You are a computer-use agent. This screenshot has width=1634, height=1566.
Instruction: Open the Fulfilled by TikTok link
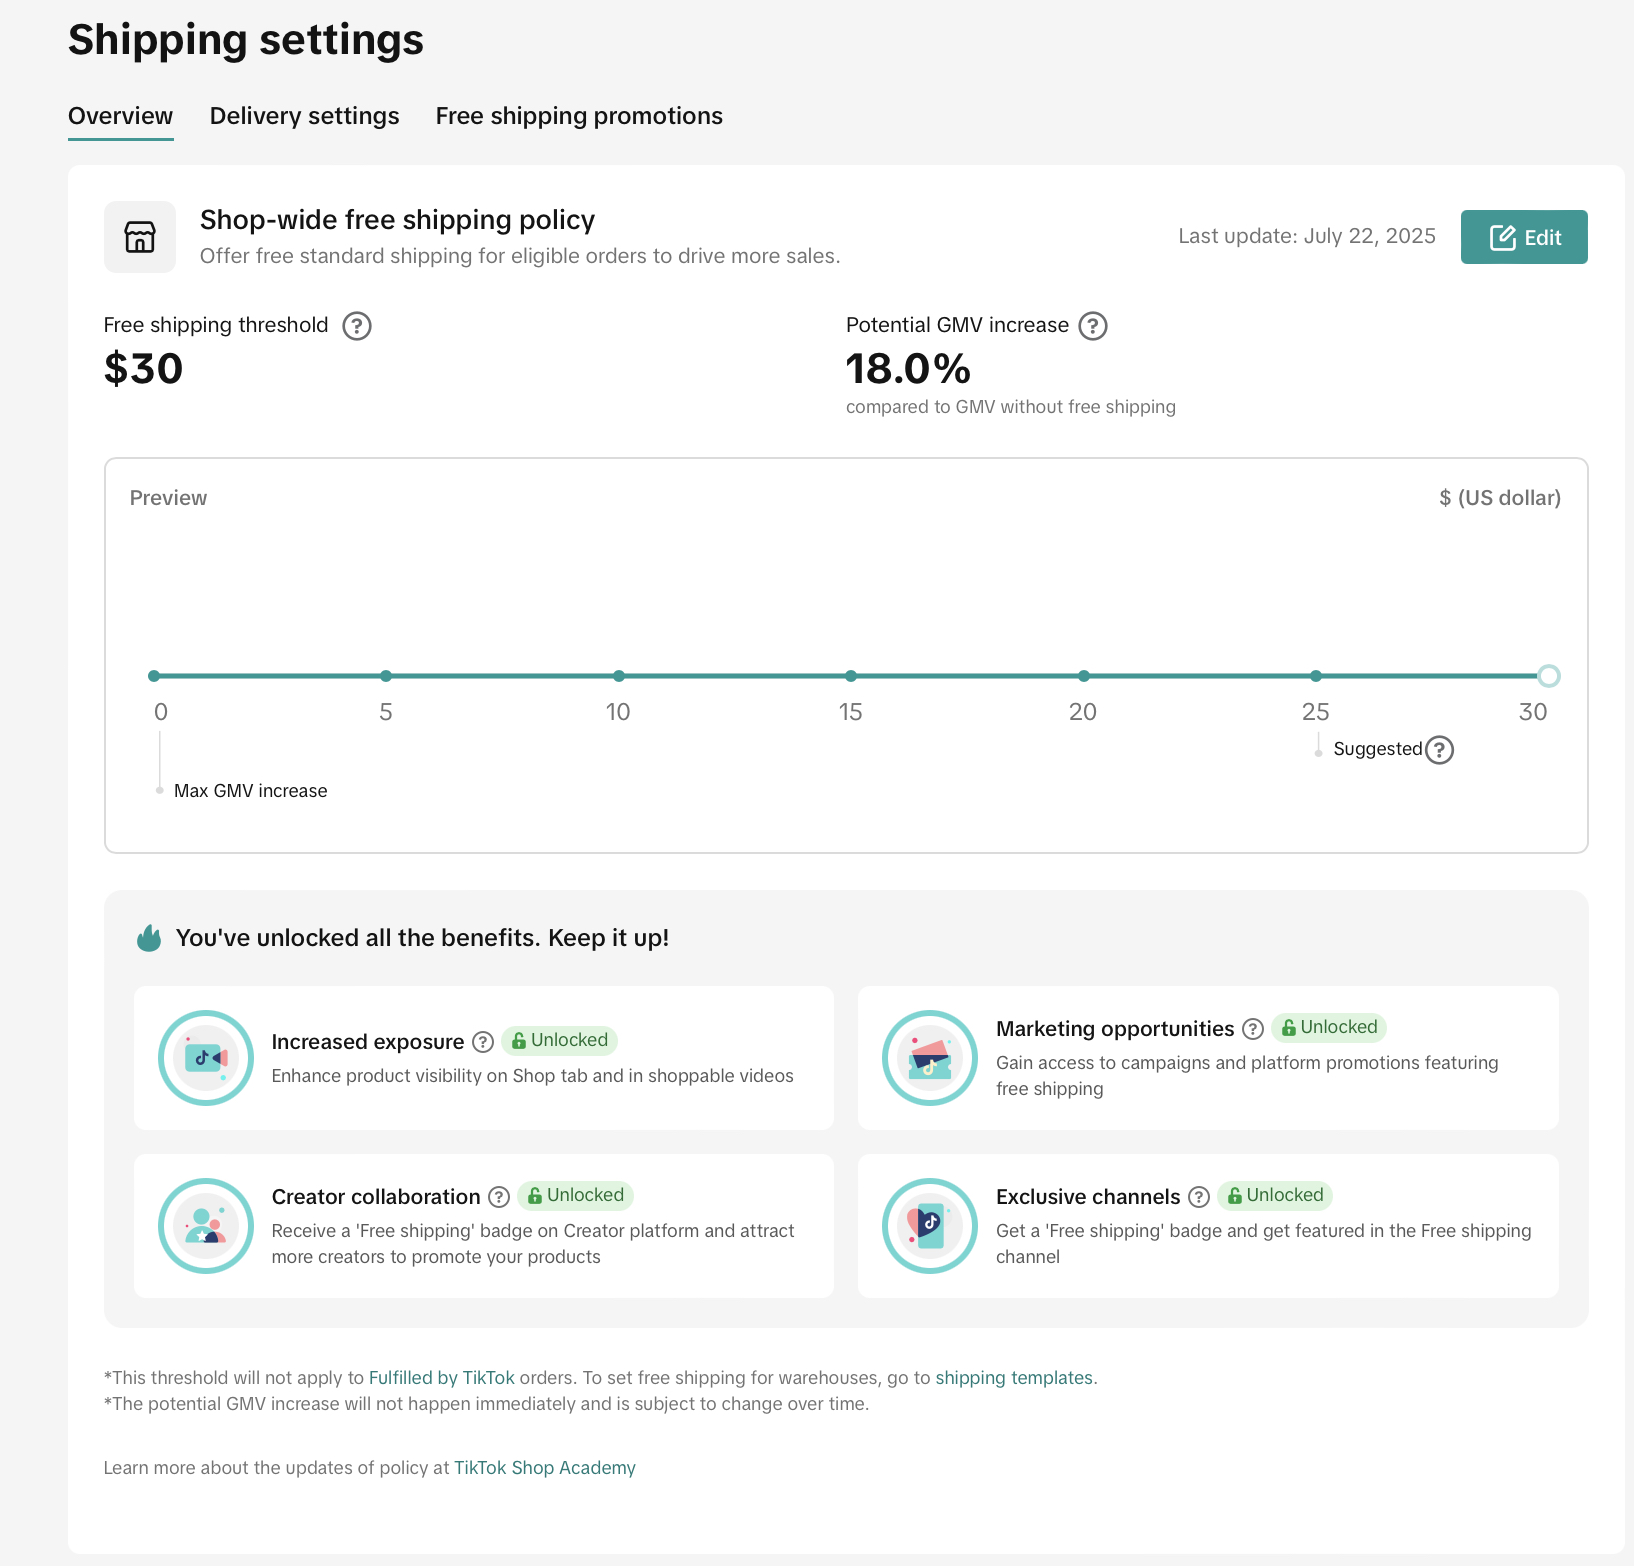(x=441, y=1378)
